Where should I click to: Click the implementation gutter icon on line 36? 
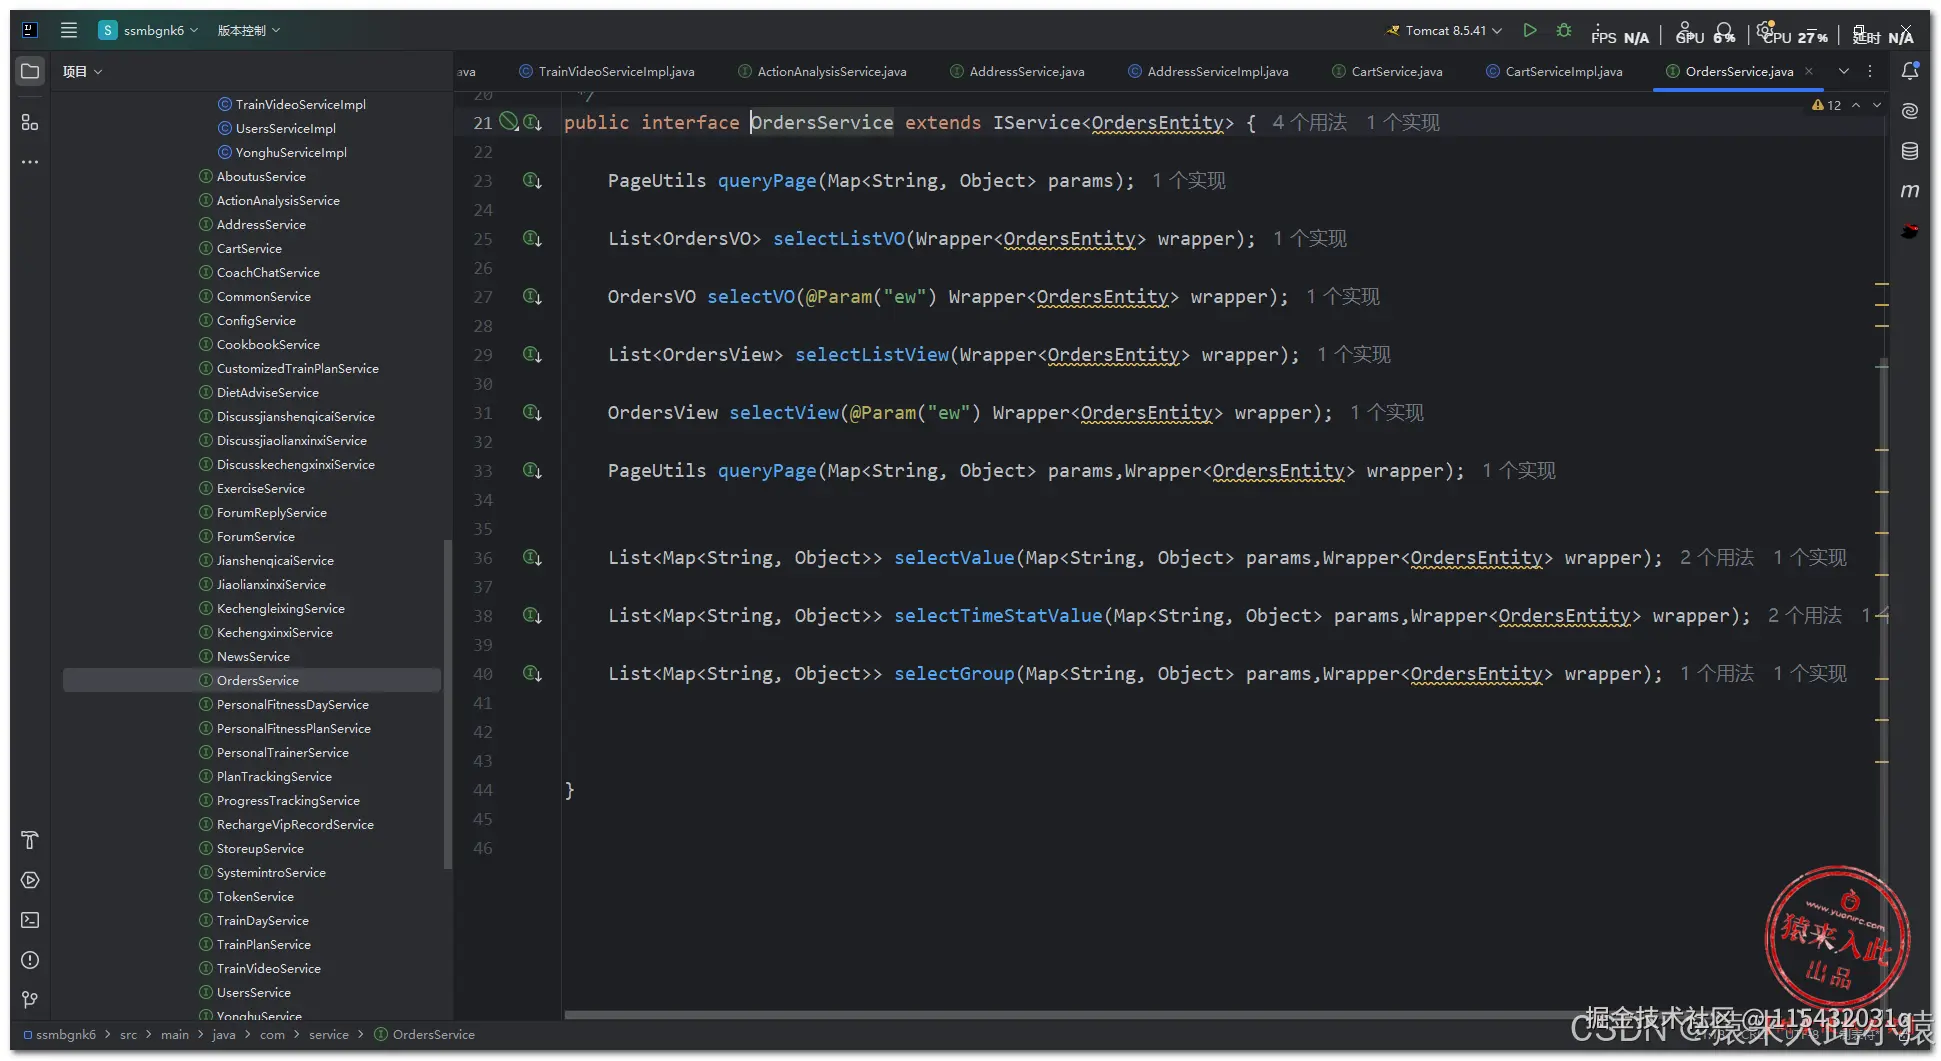pos(532,558)
